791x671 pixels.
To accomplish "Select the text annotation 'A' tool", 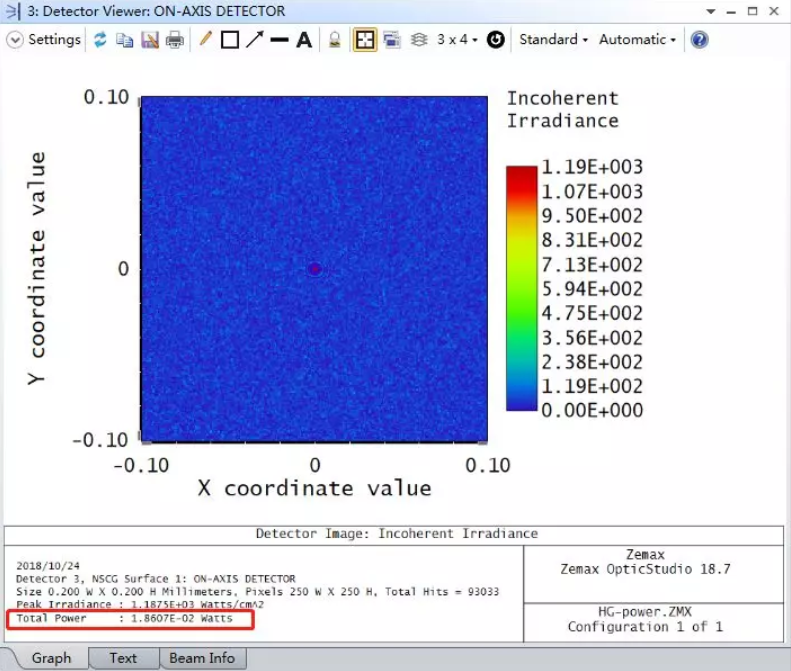I will (x=304, y=40).
